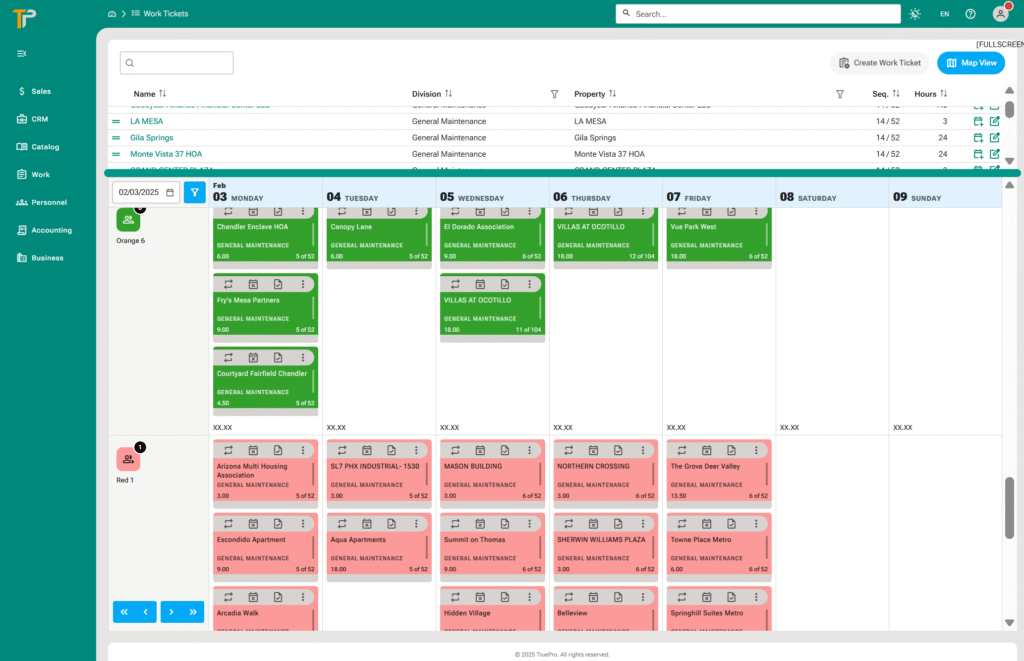The image size is (1024, 661).
Task: Open the EN language selector
Action: coord(944,14)
